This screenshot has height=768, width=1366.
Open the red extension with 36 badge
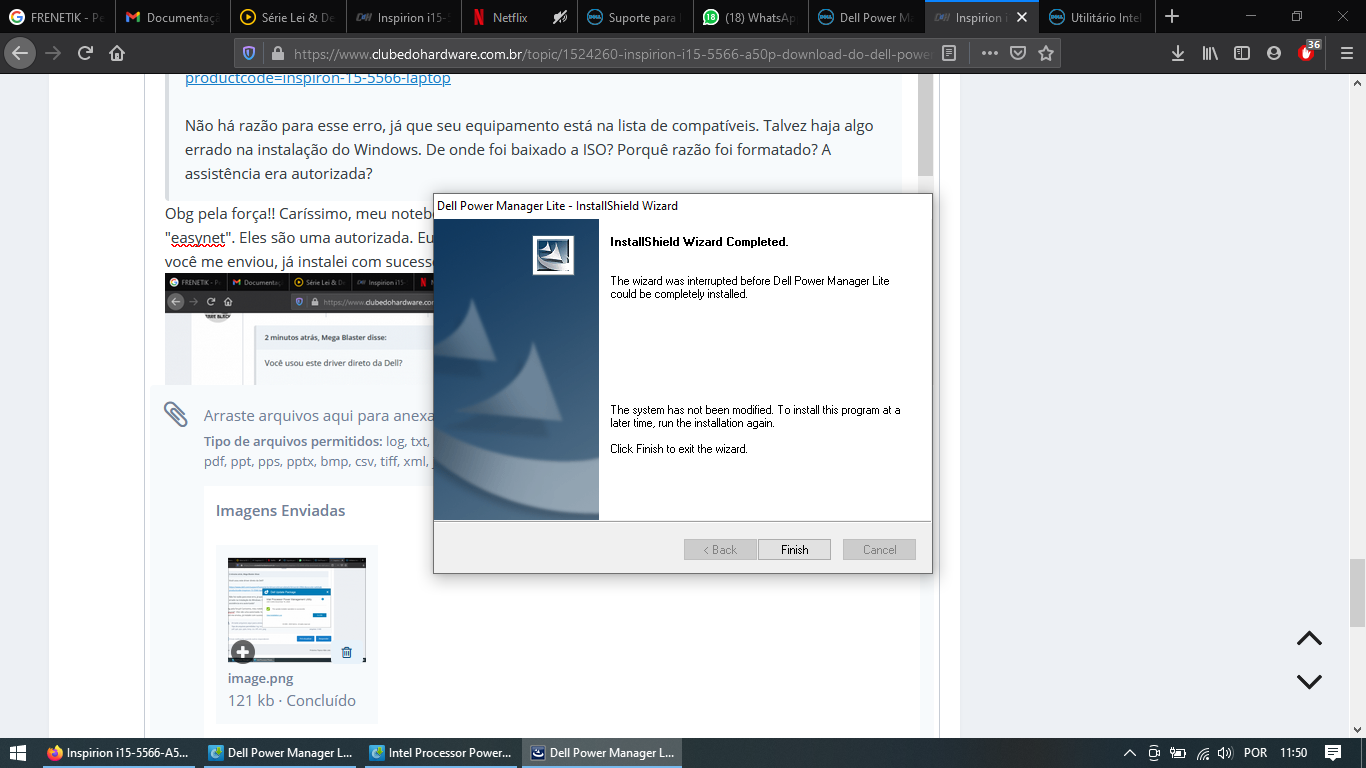1308,51
